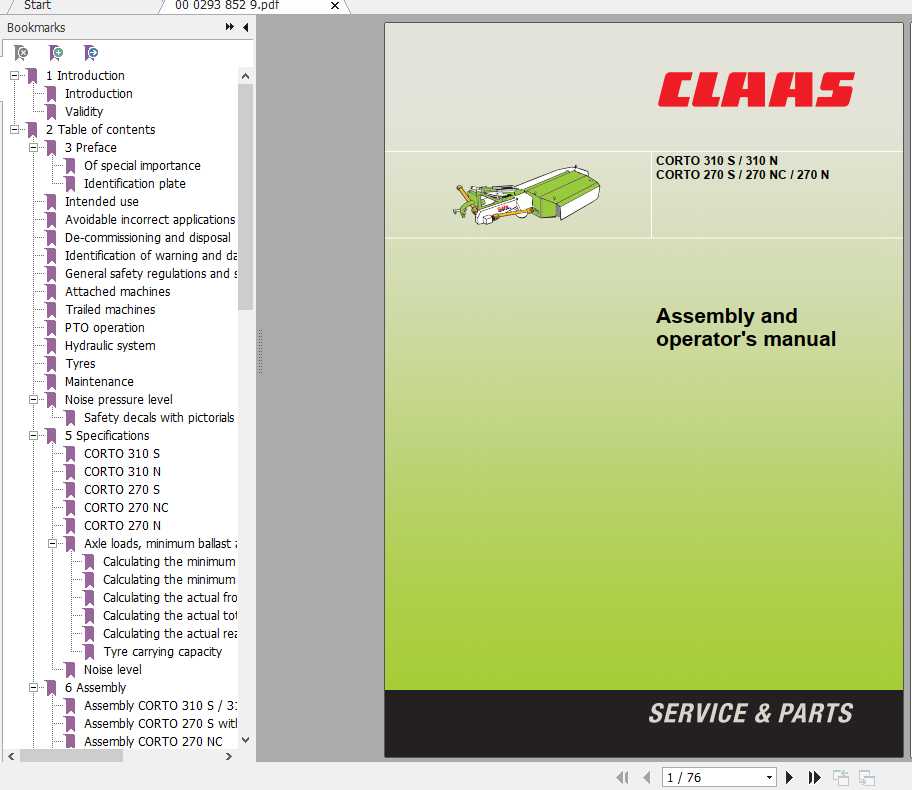Open the Maintenance bookmark
Image resolution: width=912 pixels, height=790 pixels.
99,382
